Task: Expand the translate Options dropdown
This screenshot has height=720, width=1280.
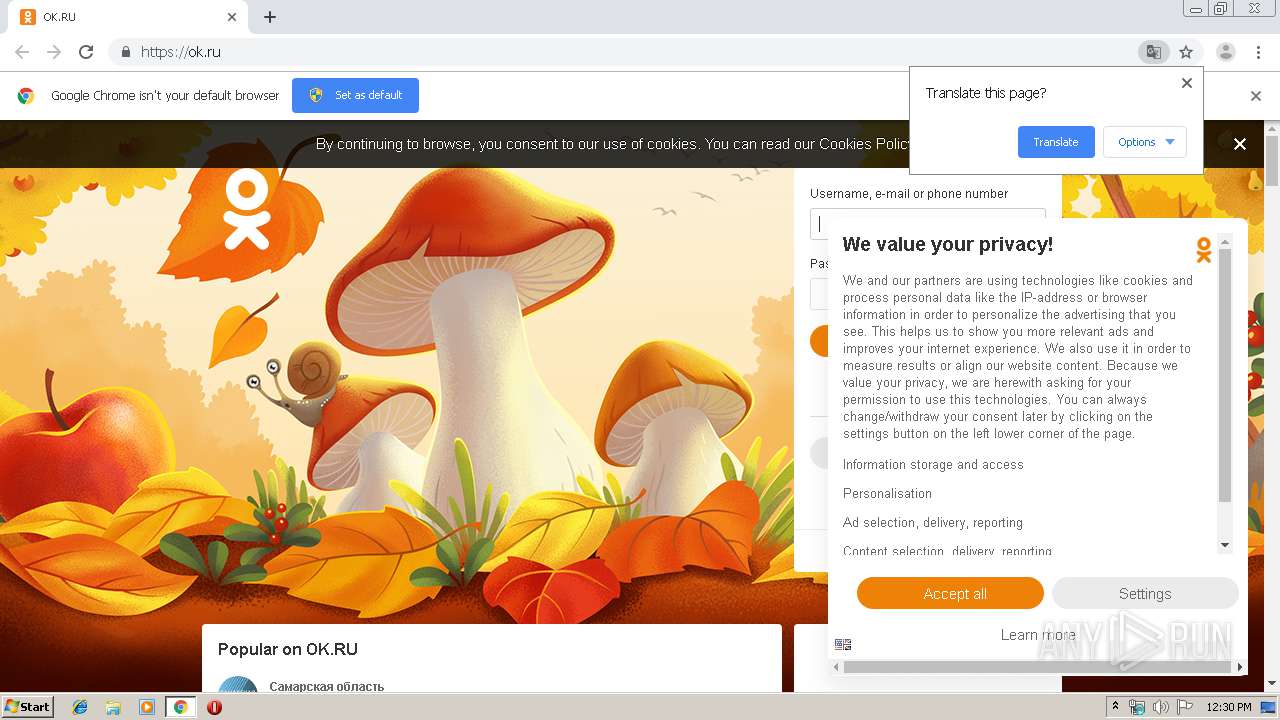Action: click(x=1145, y=142)
